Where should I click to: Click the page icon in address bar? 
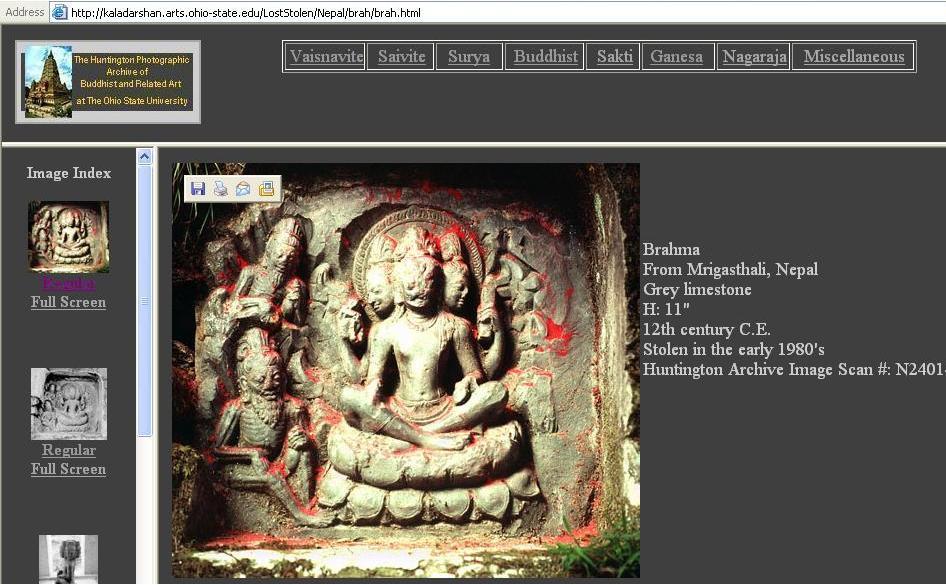(x=59, y=12)
